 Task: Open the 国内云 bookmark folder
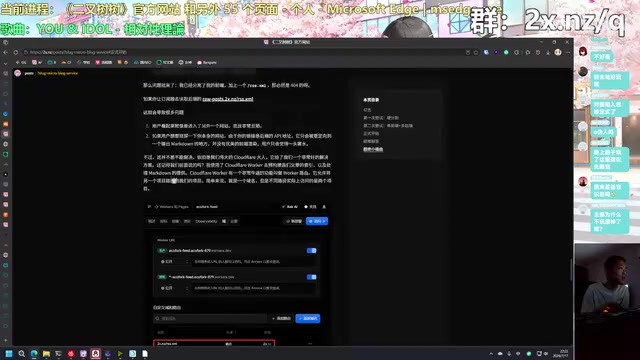coord(142,62)
